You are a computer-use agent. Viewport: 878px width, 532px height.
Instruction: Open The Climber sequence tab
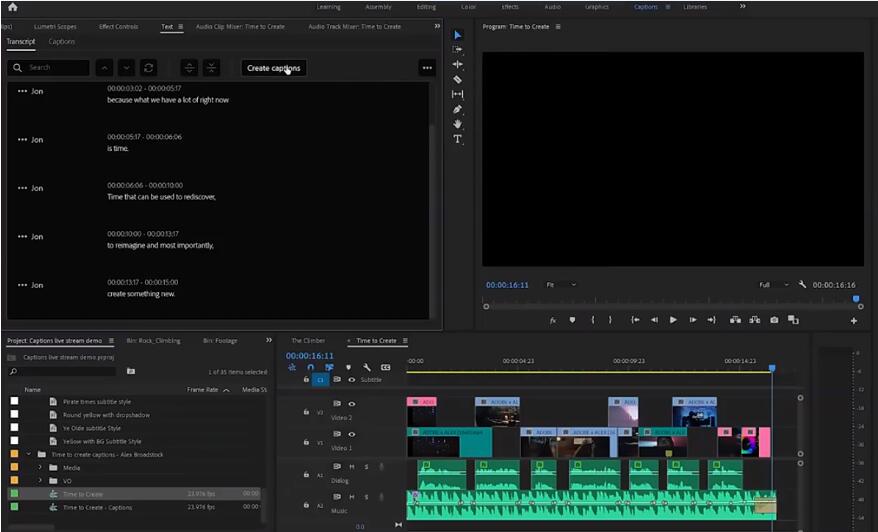click(x=308, y=340)
